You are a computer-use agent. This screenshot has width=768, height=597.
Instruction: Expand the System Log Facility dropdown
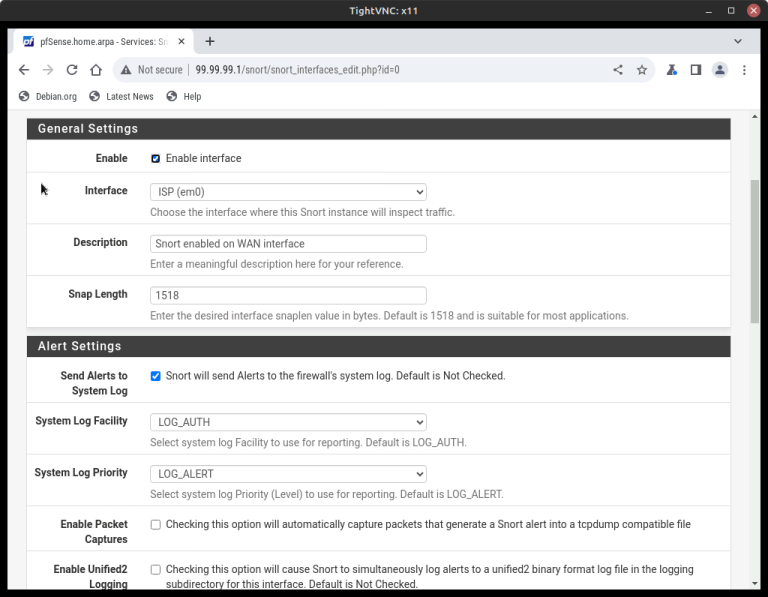(x=288, y=422)
